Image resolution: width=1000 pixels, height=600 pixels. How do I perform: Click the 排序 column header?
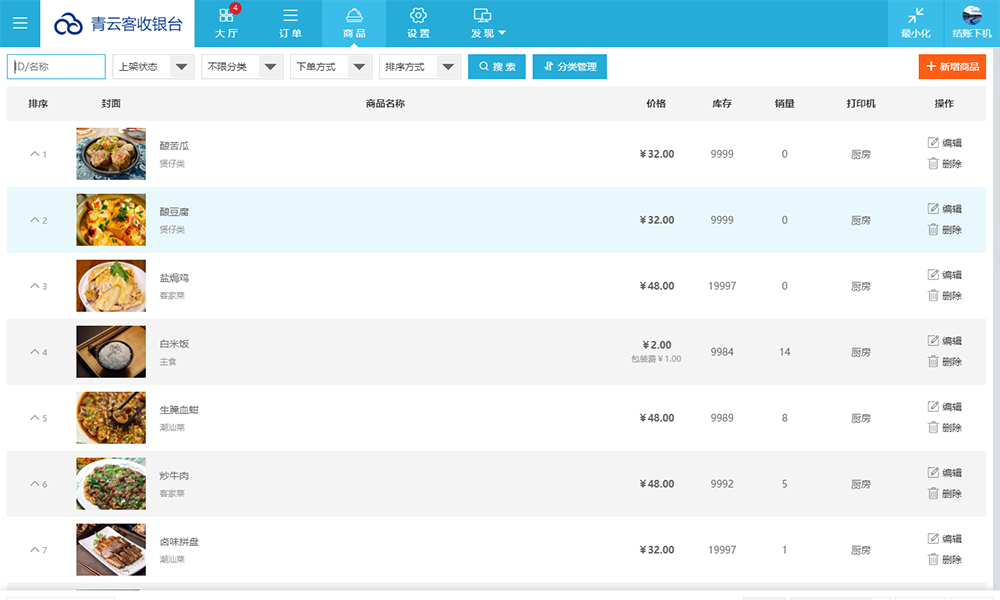38,103
